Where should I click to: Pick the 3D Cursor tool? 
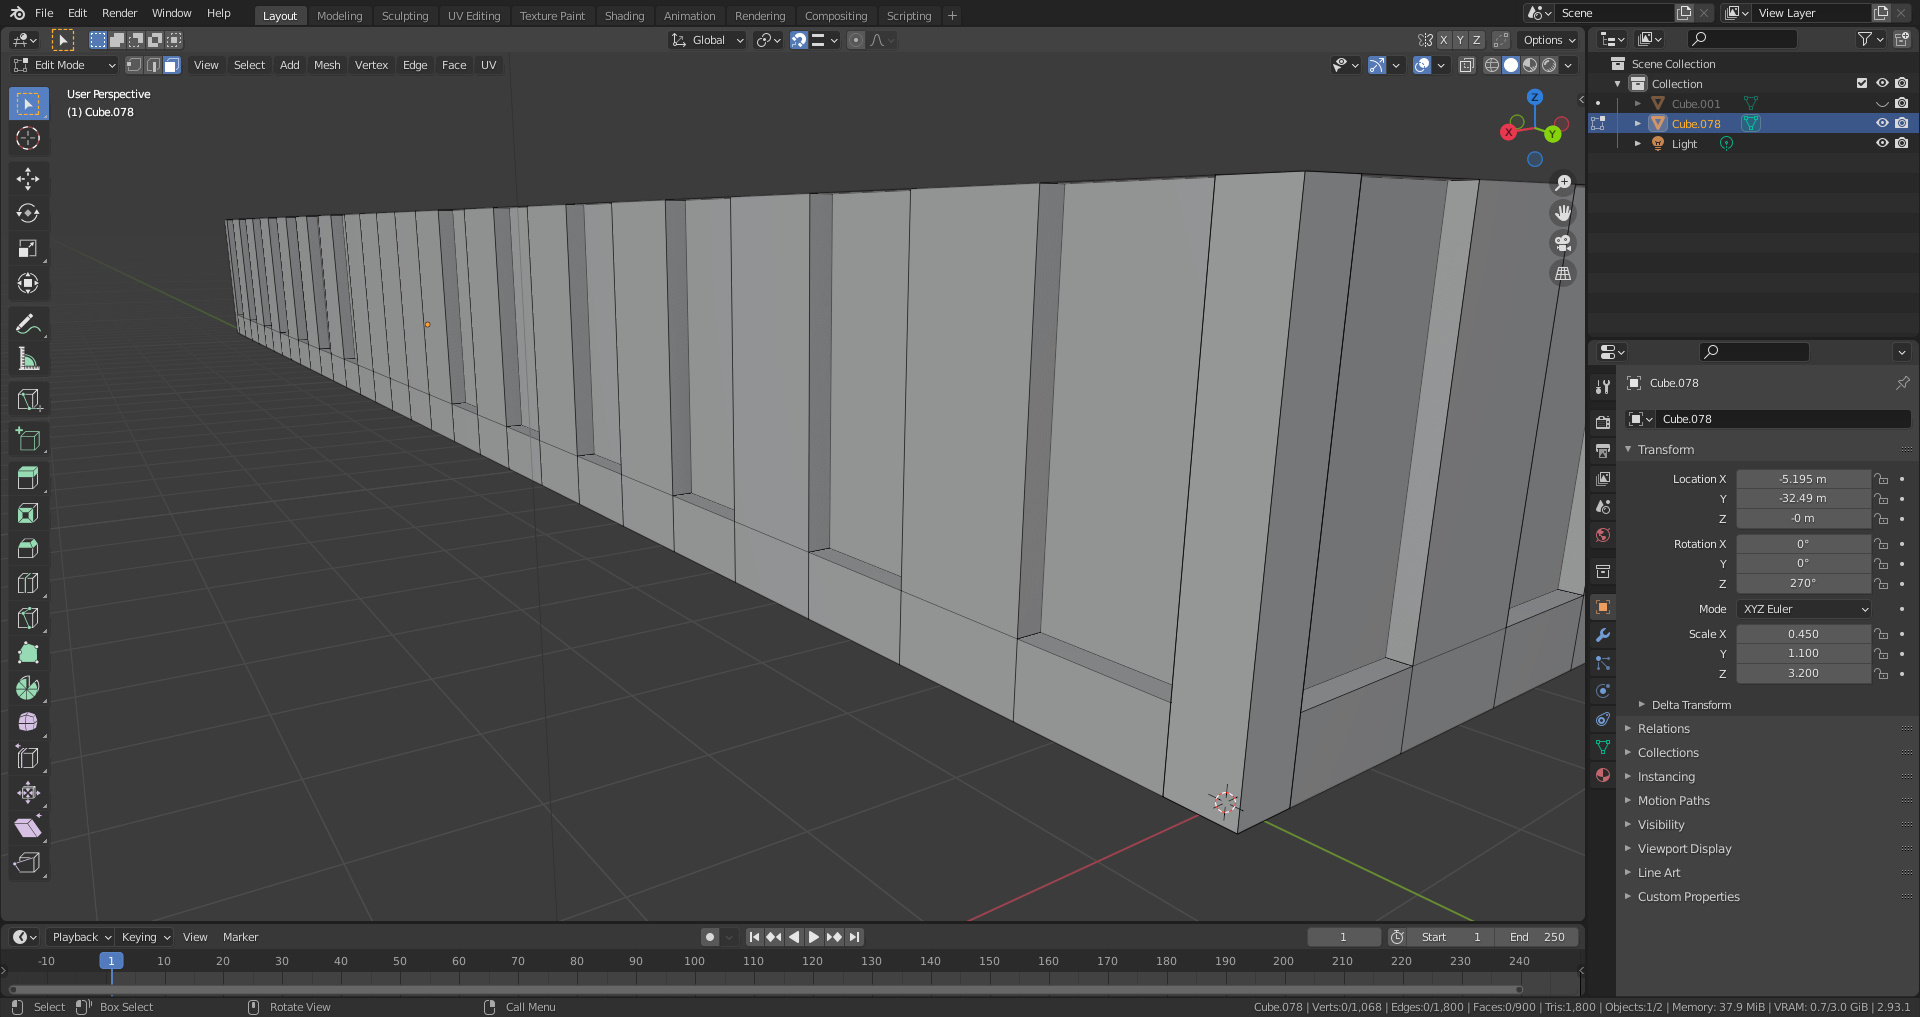click(28, 139)
